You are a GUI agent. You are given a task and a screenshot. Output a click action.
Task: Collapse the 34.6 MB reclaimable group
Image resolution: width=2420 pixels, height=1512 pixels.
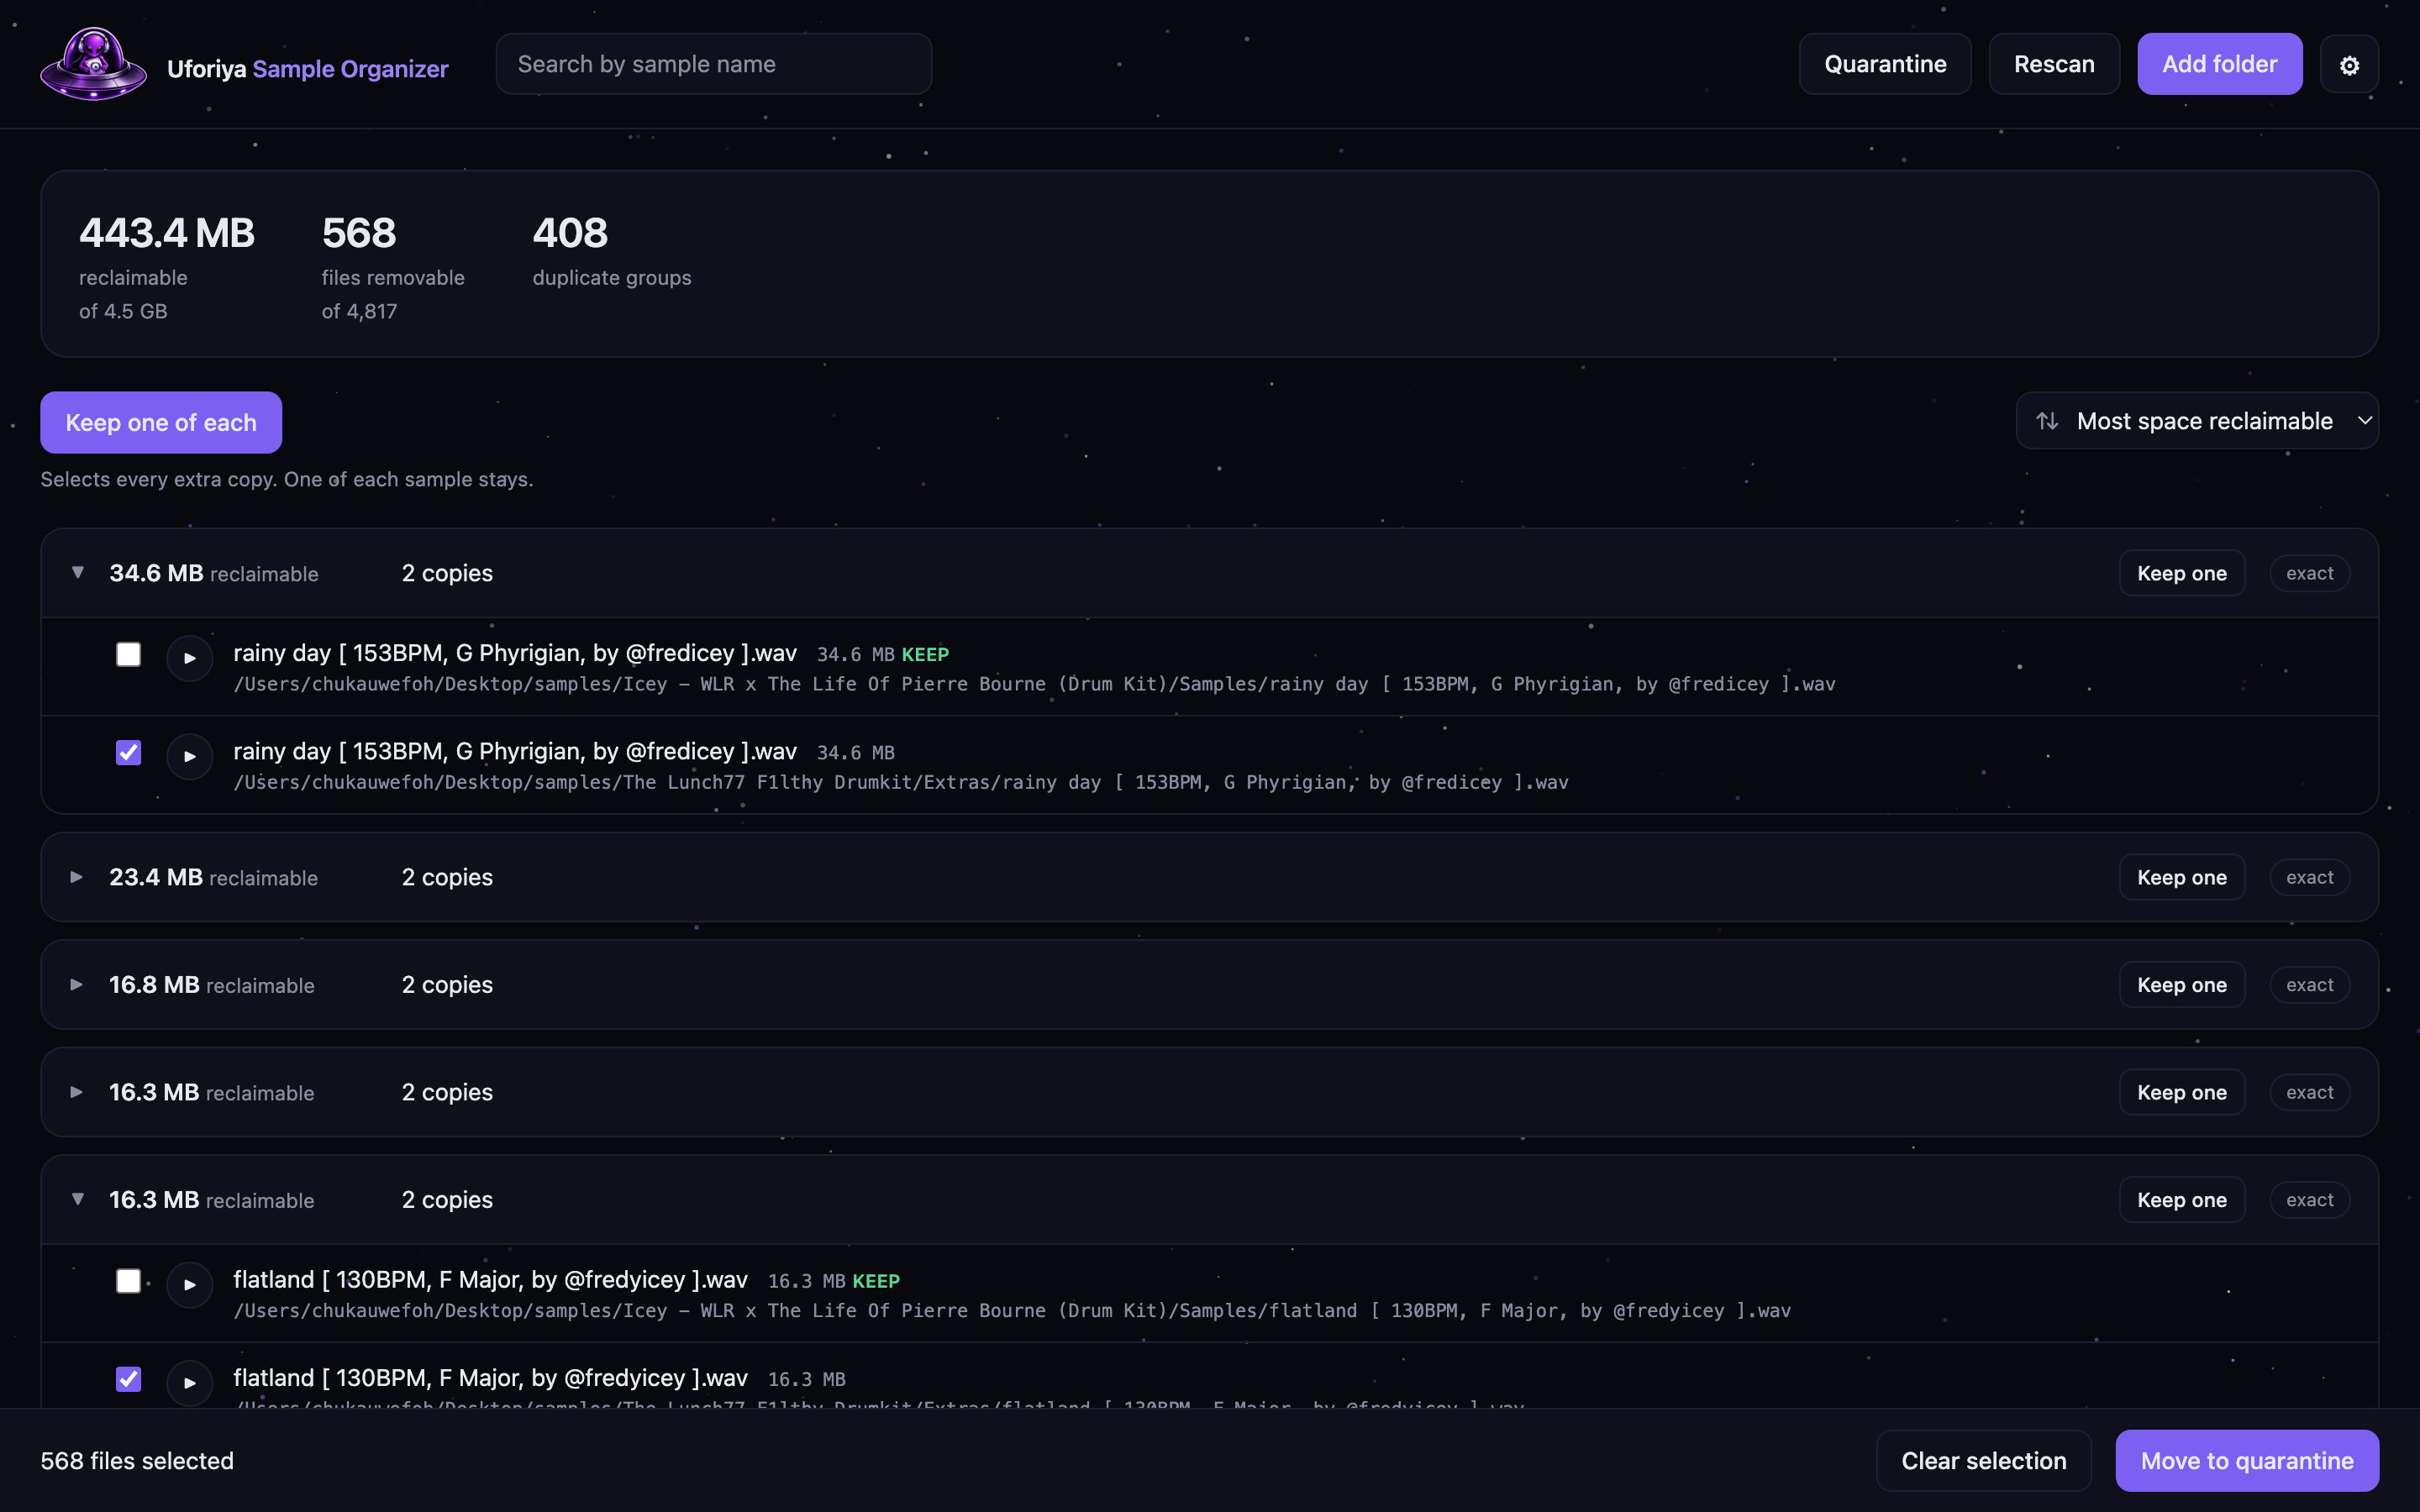pyautogui.click(x=77, y=573)
